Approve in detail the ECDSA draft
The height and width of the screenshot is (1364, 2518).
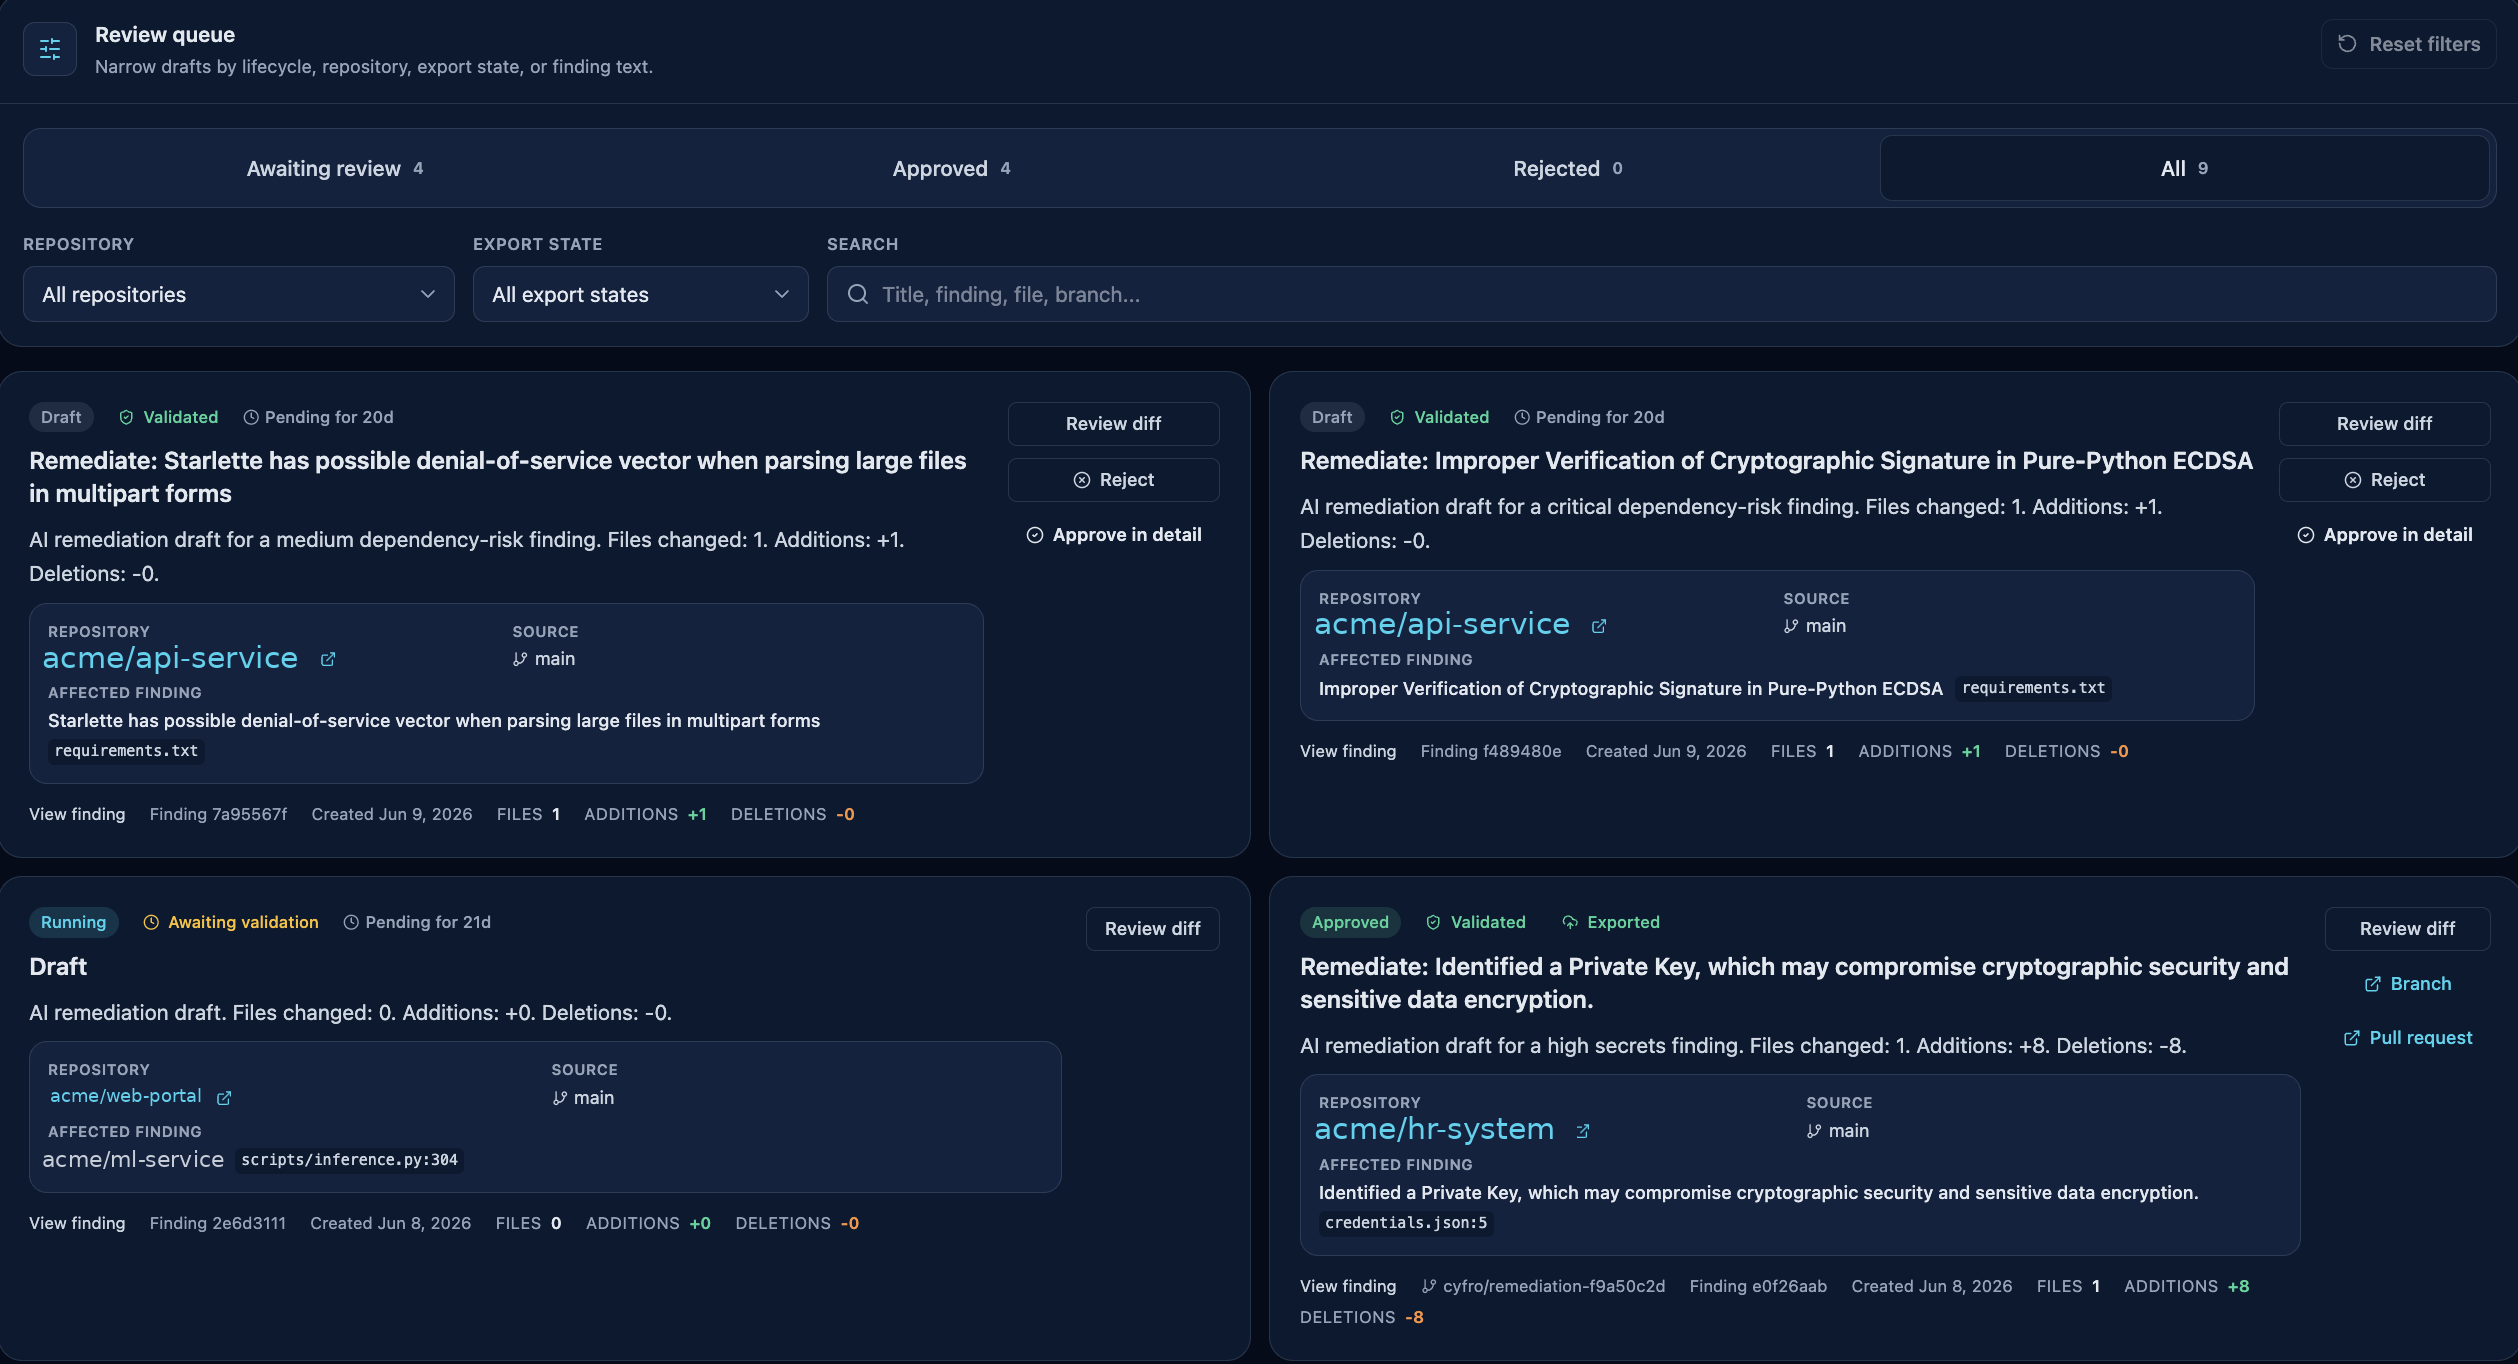2384,535
